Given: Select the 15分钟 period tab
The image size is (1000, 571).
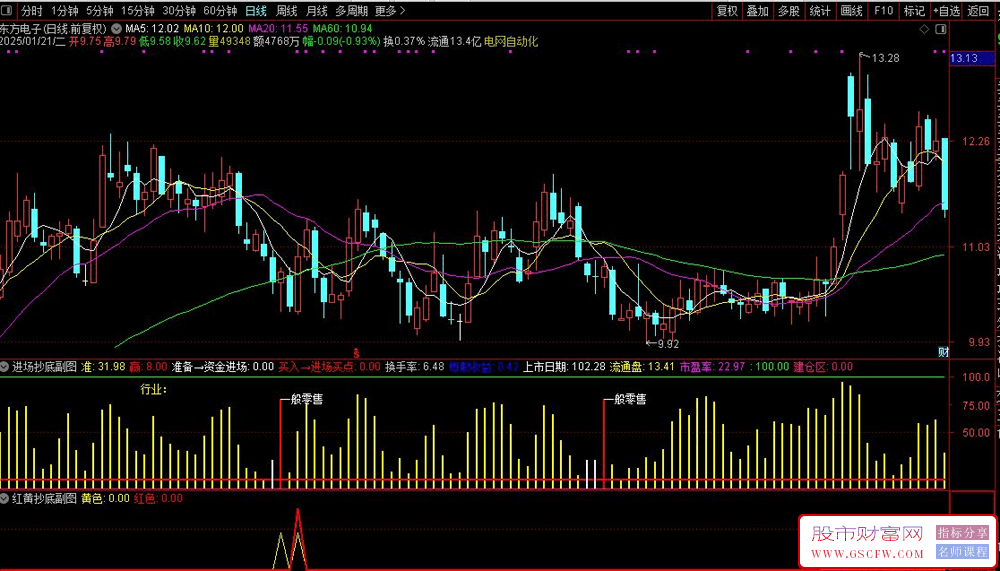Looking at the screenshot, I should click(x=138, y=11).
